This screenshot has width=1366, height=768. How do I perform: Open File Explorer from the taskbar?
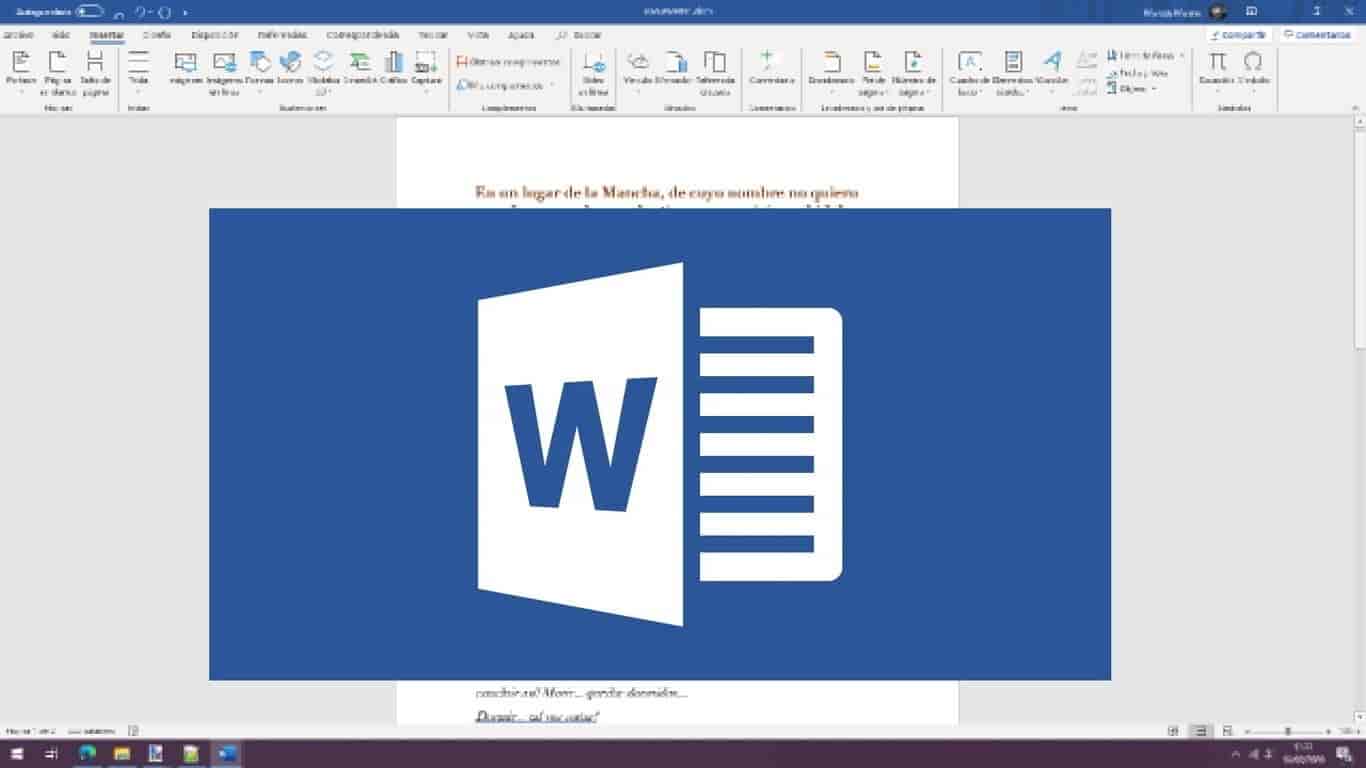click(122, 754)
